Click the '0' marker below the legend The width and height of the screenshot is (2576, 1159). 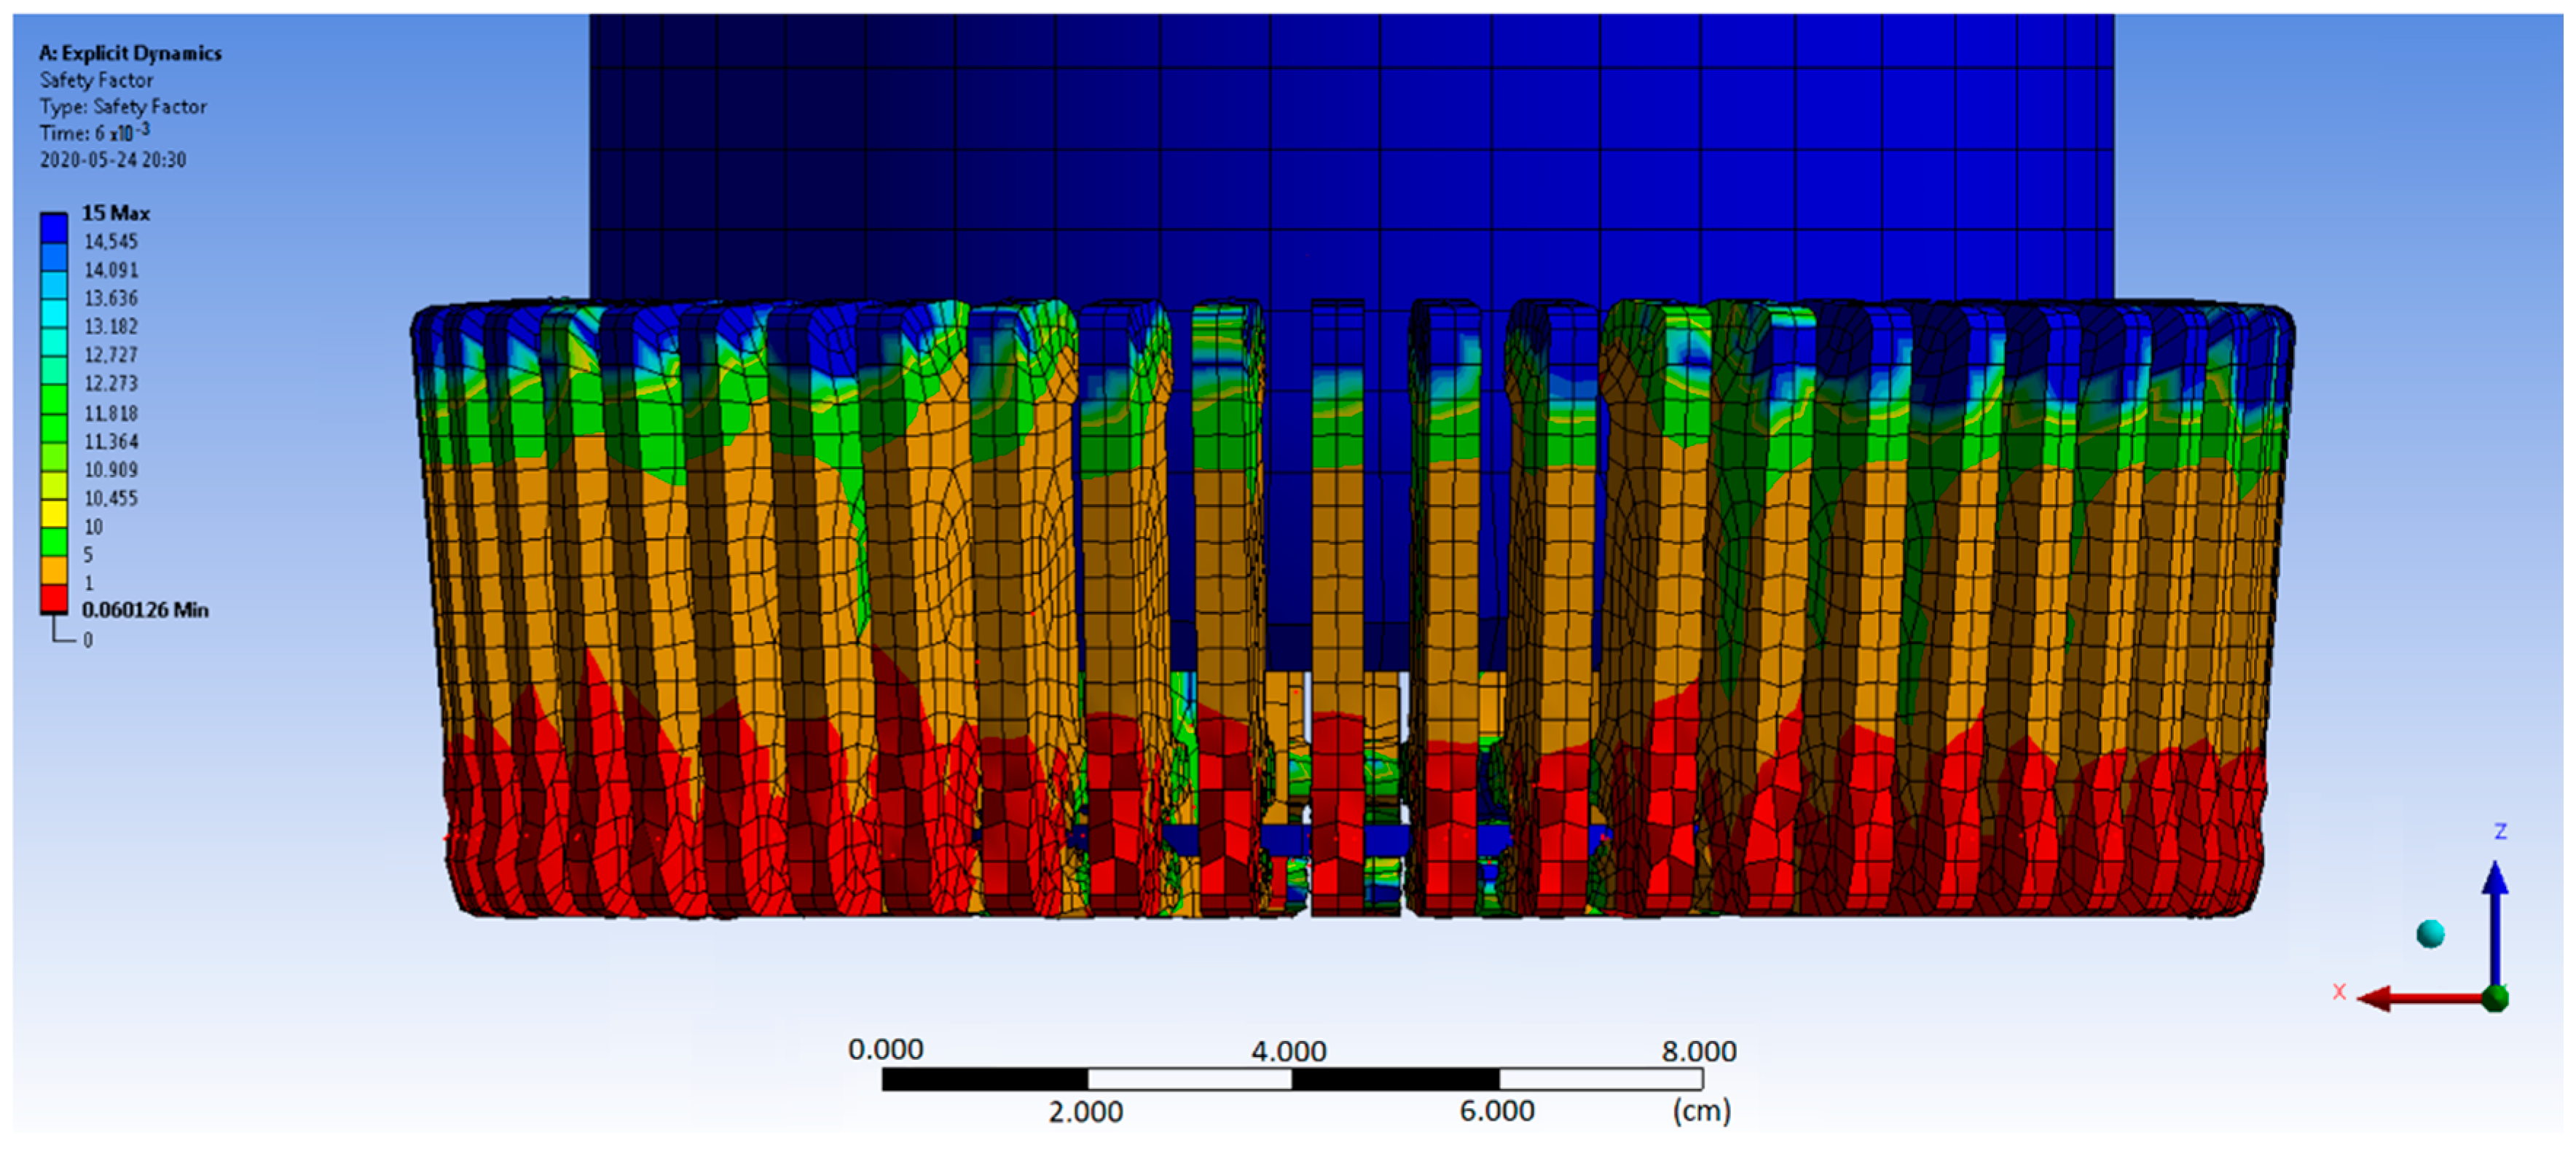[88, 640]
